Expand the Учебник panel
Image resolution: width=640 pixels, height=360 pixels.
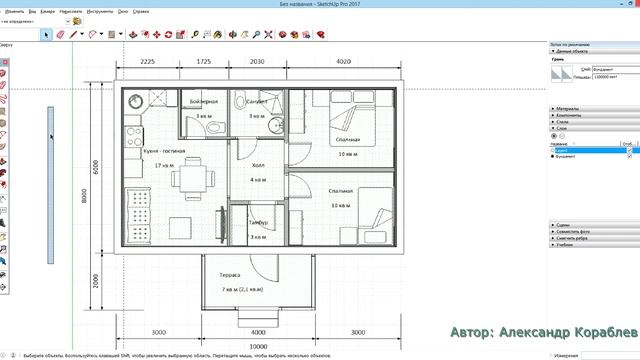click(594, 244)
